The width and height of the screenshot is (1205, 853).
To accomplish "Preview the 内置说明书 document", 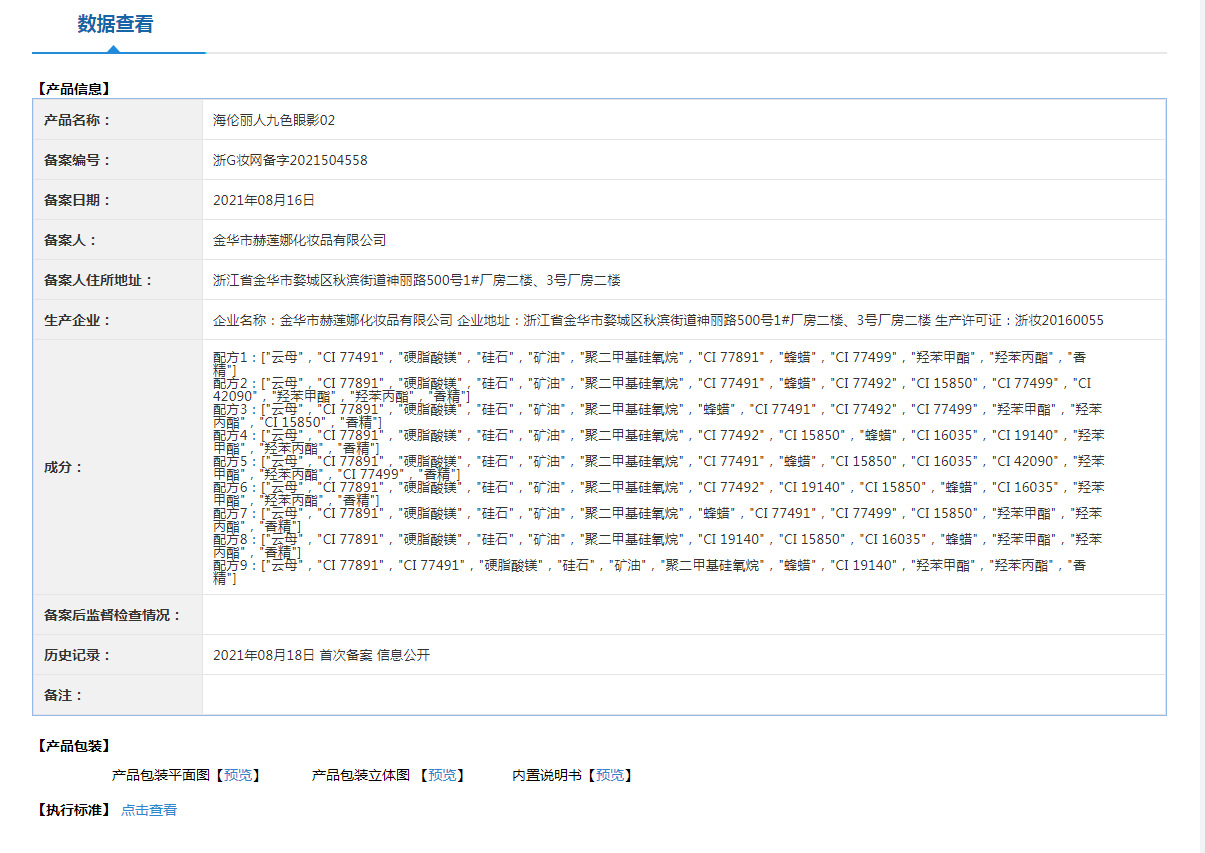I will click(x=609, y=775).
